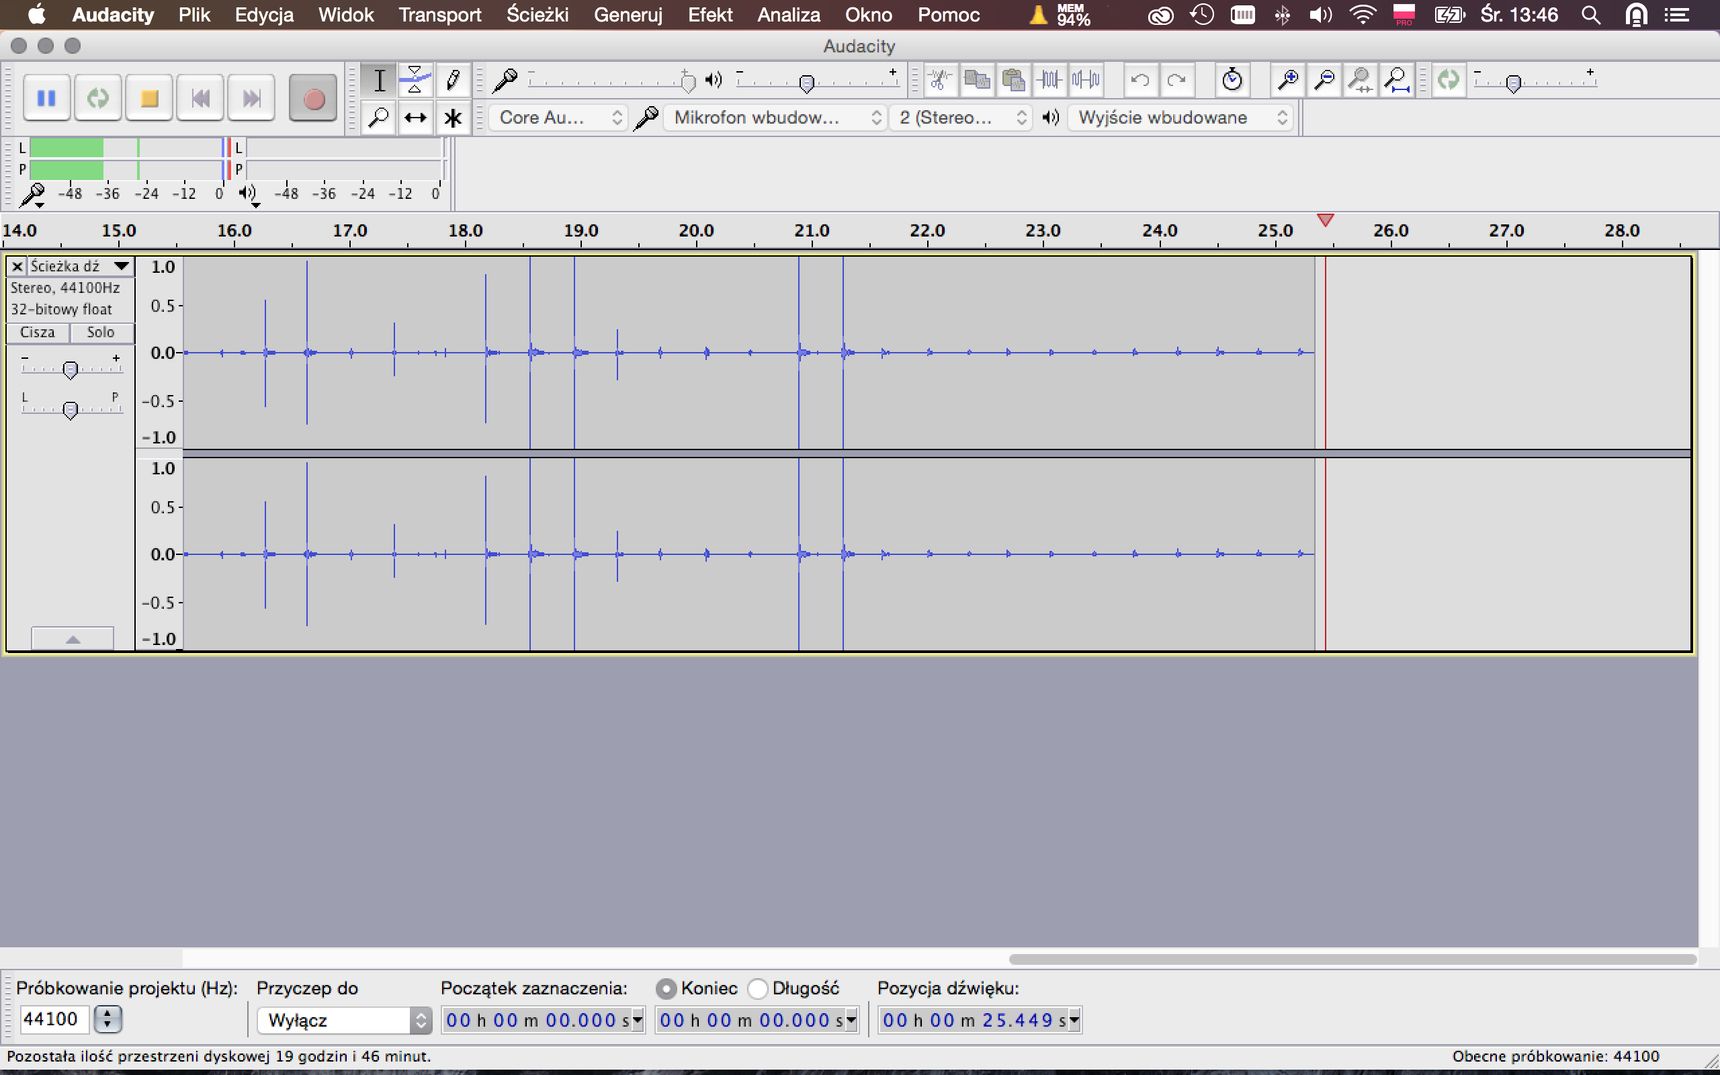Screen dimensions: 1720x1075
Task: Collapse the track with bottom arrow
Action: (x=73, y=639)
